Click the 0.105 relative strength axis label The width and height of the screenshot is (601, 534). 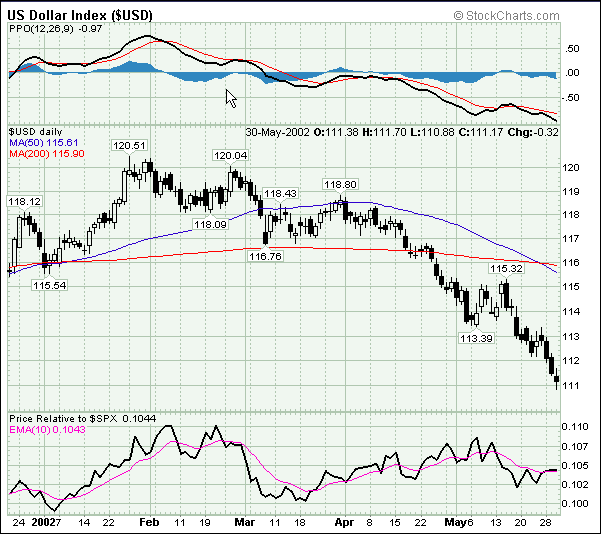575,466
